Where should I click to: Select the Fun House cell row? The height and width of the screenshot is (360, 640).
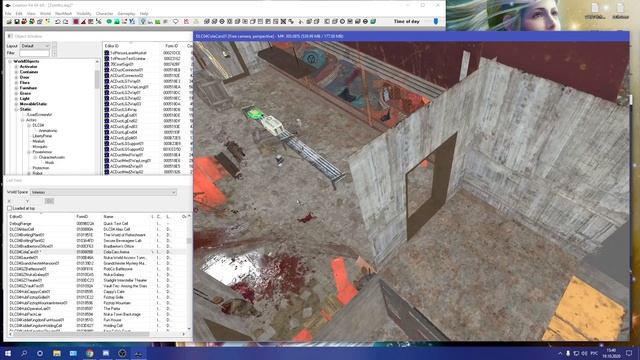pyautogui.click(x=97, y=320)
